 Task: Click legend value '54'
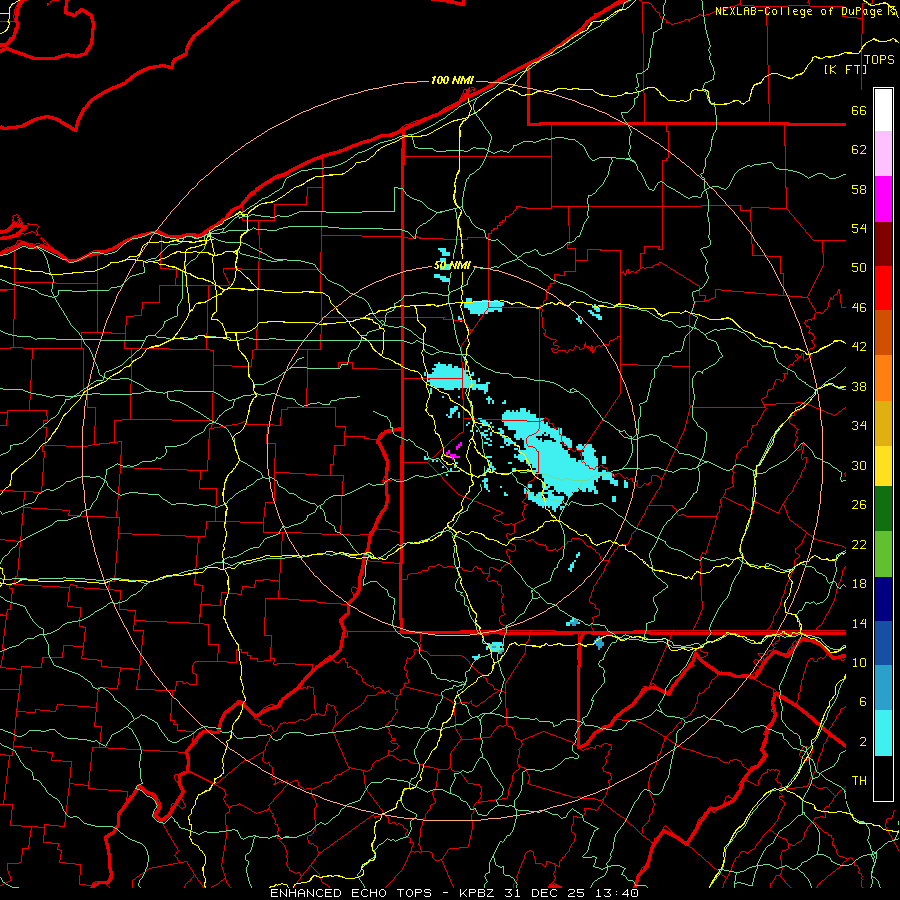pyautogui.click(x=859, y=228)
